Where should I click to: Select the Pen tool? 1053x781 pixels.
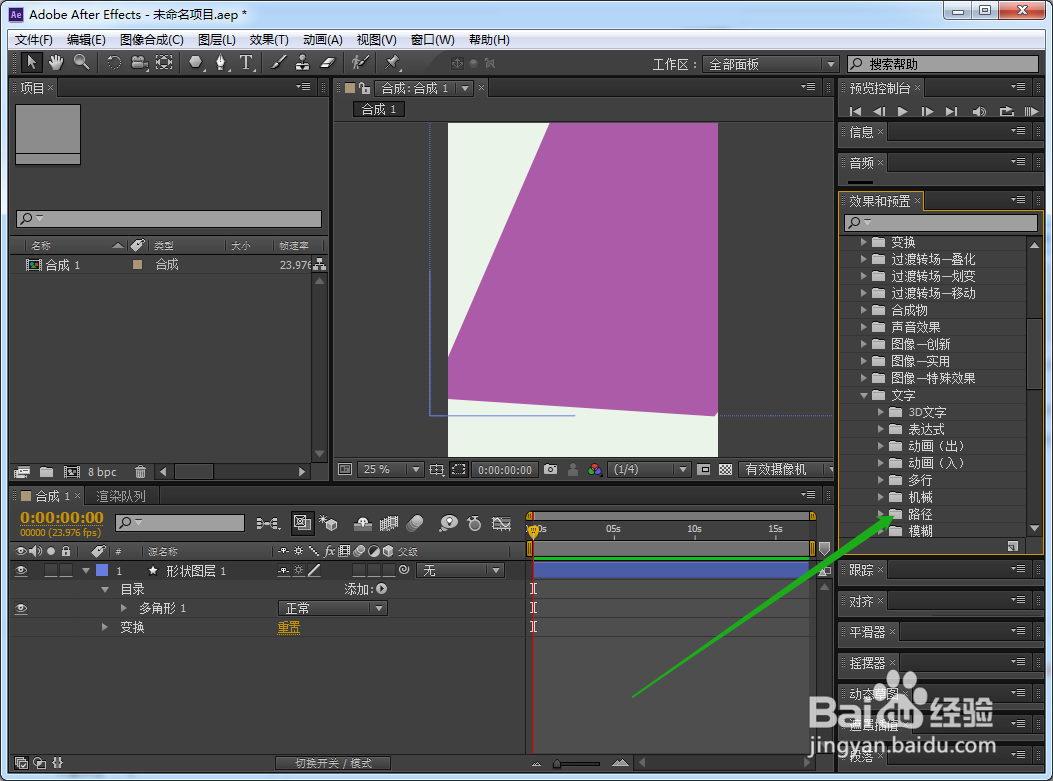tap(220, 63)
